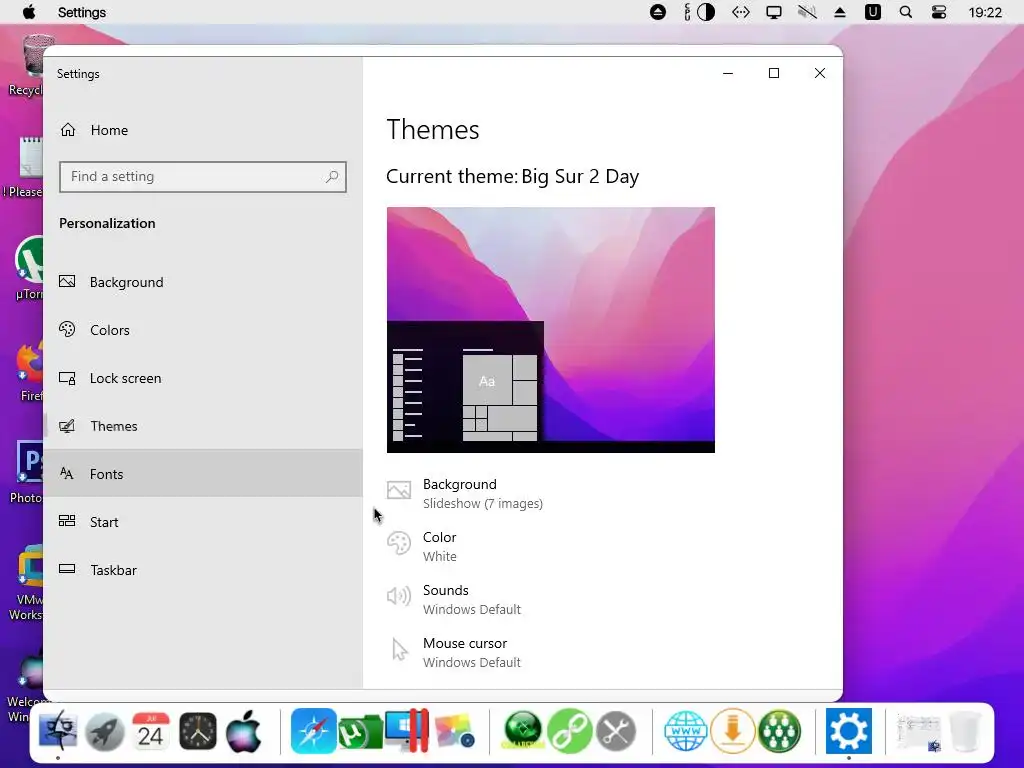Open the Lock screen settings page
1024x768 pixels.
coord(203,378)
